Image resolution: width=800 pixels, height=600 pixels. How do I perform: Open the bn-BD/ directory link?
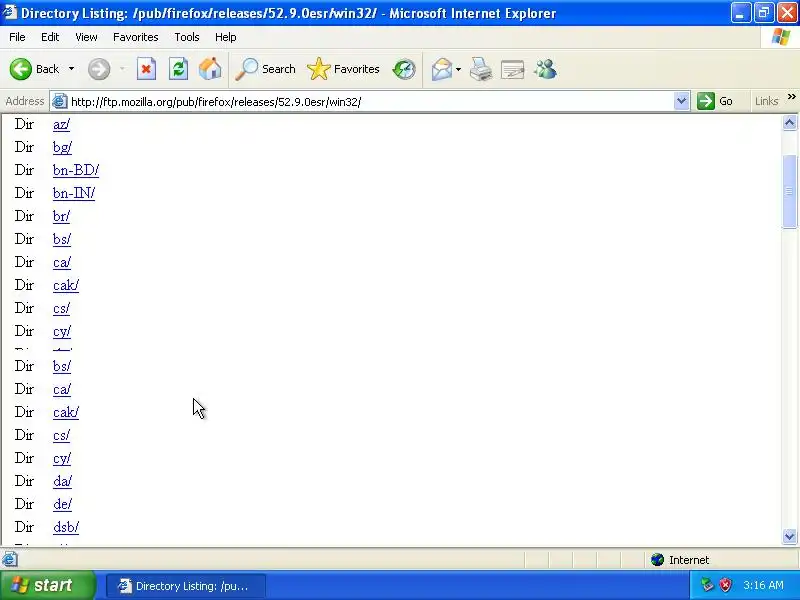(x=76, y=170)
